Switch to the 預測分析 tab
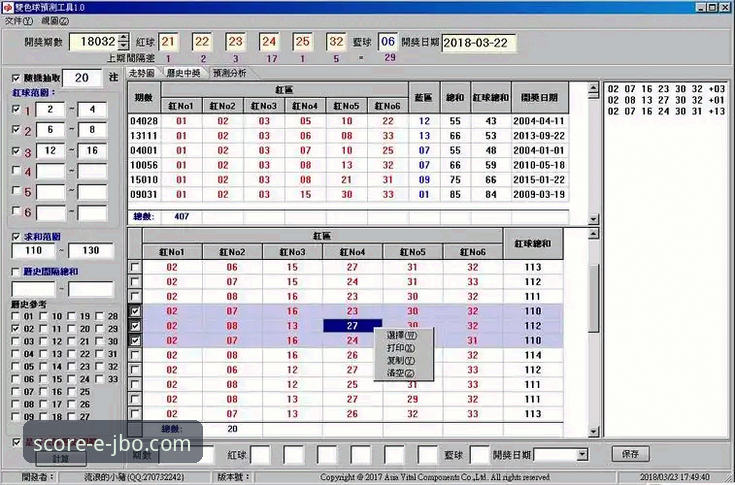The width and height of the screenshot is (735, 485). 230,73
